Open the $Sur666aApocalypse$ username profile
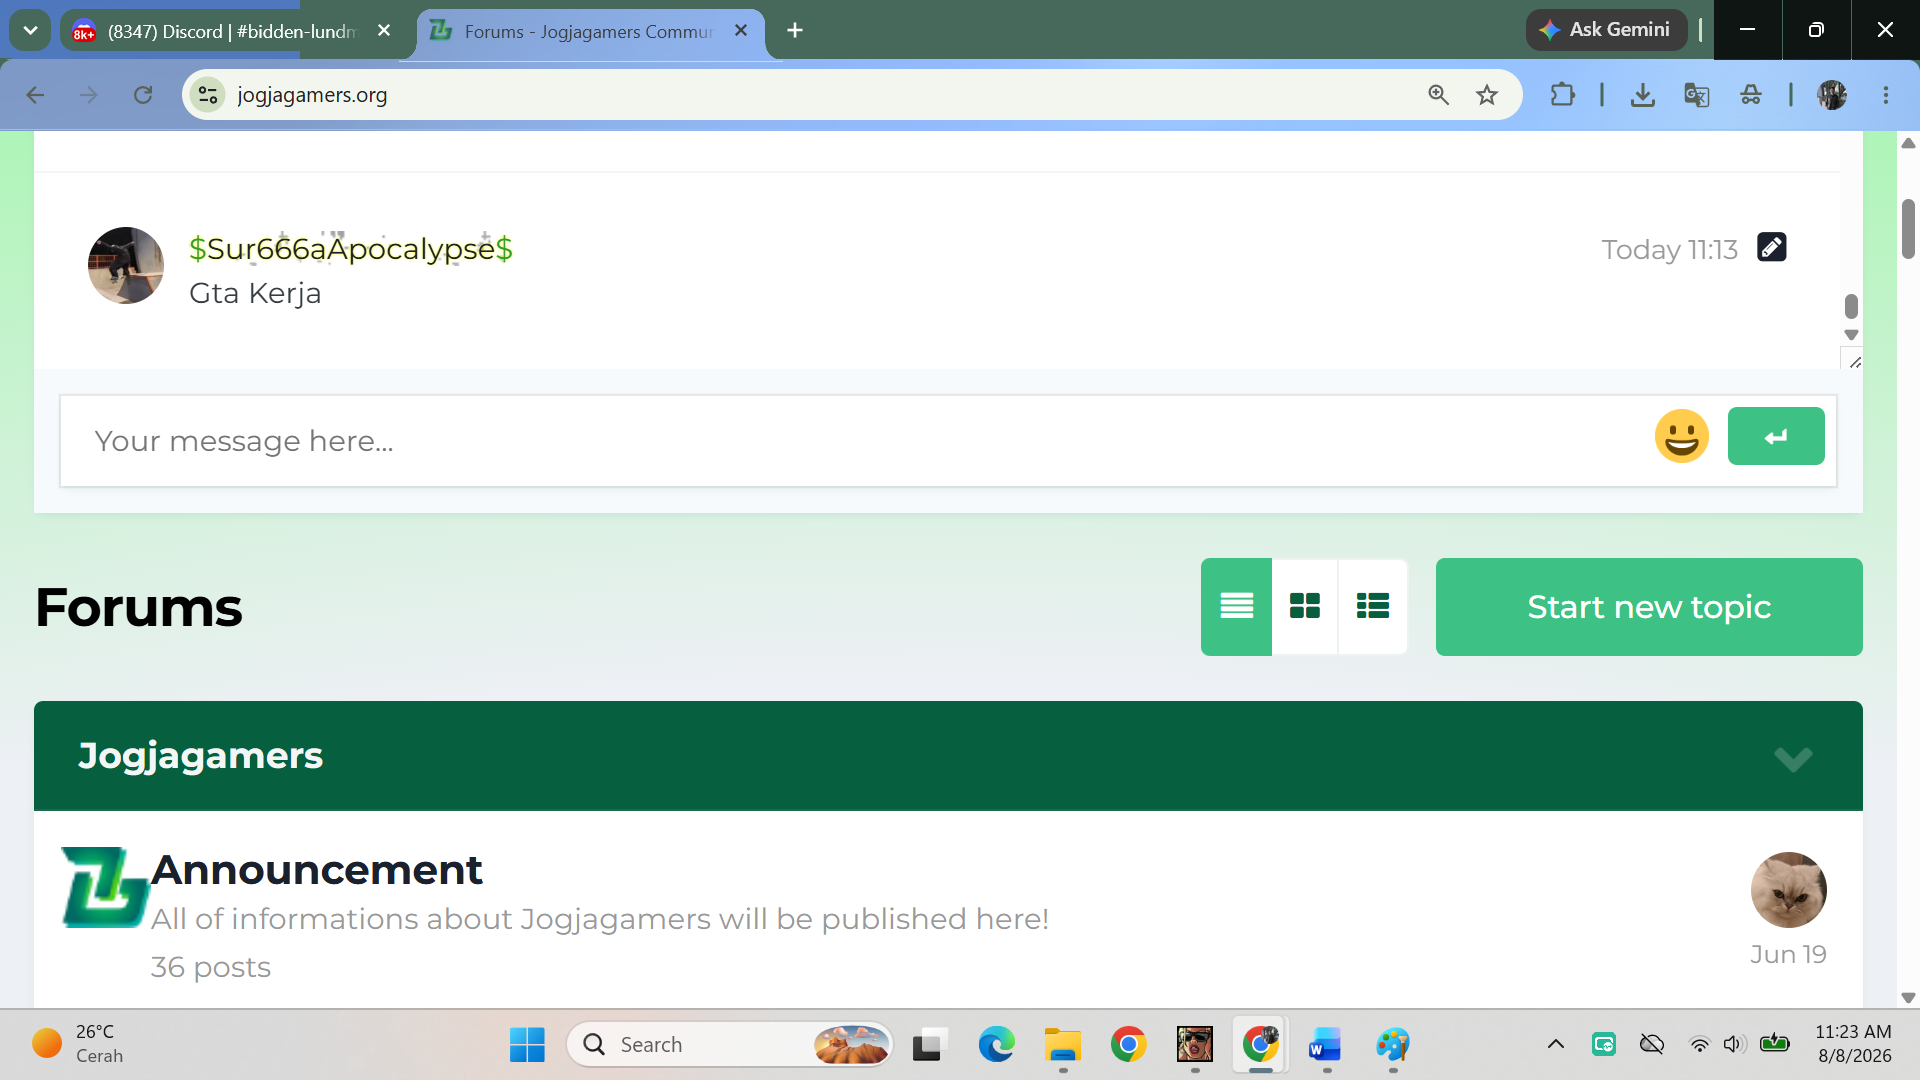The image size is (1920, 1080). click(351, 248)
